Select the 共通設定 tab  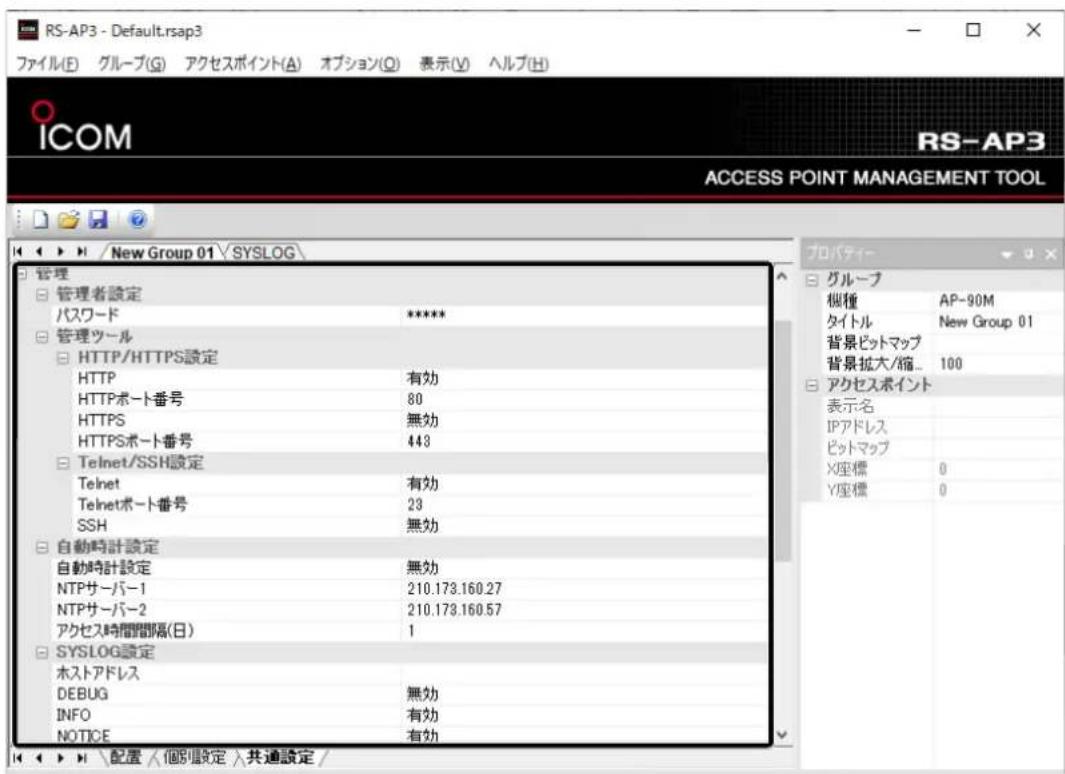tap(281, 757)
